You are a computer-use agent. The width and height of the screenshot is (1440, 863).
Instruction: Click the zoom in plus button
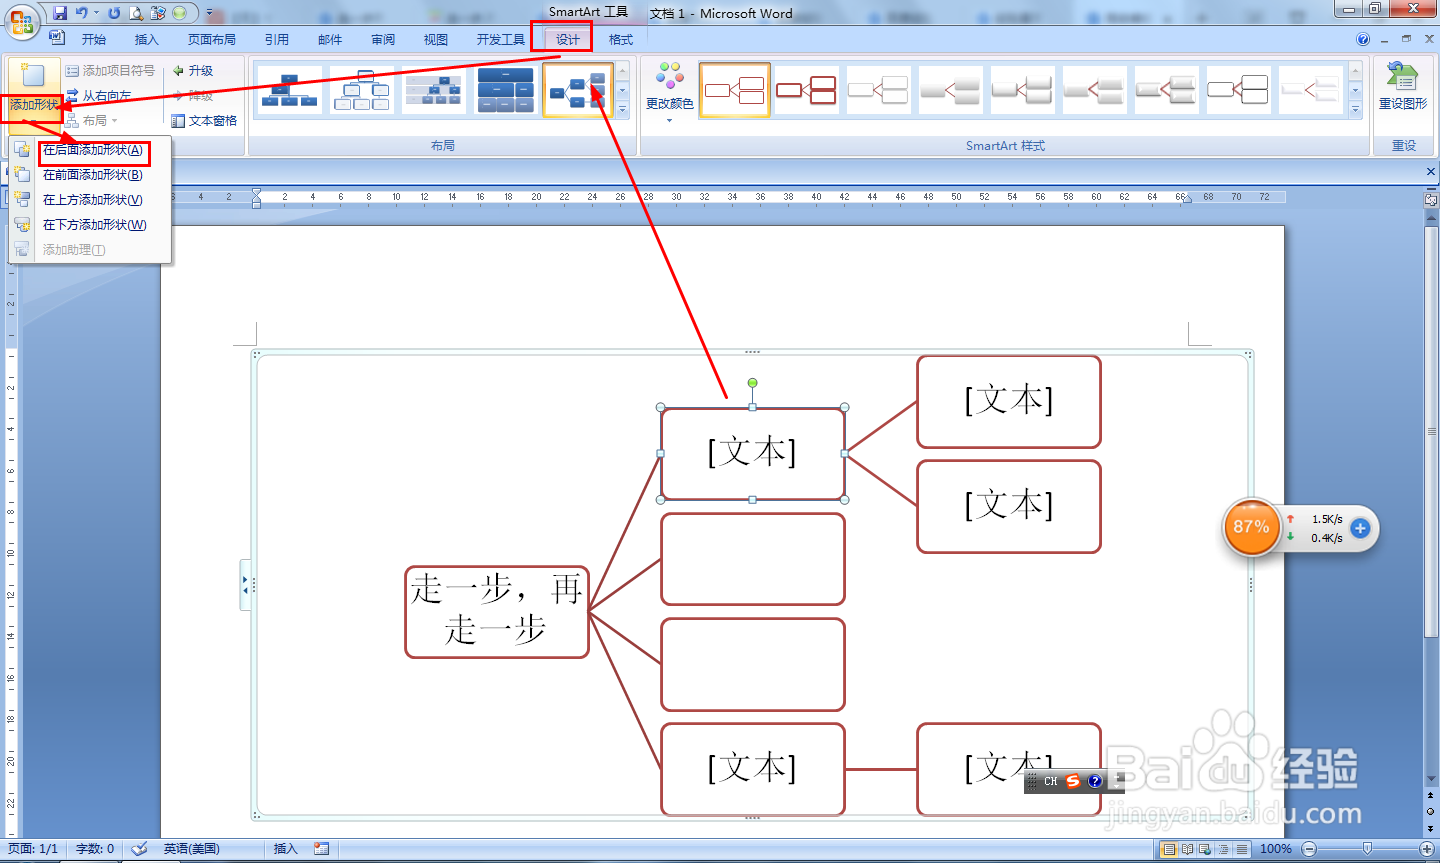point(1427,849)
